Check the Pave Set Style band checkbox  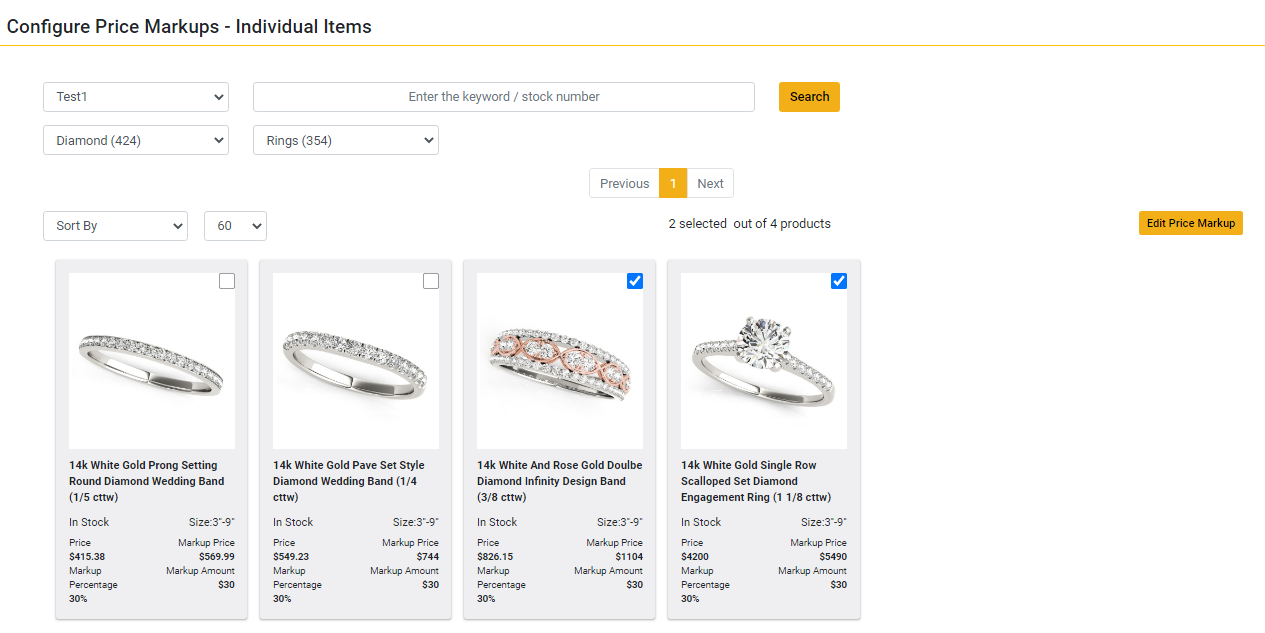[x=431, y=281]
